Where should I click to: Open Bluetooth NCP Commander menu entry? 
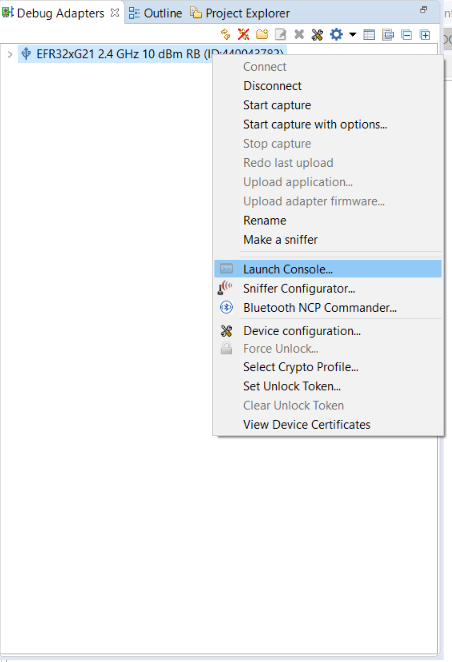(320, 308)
